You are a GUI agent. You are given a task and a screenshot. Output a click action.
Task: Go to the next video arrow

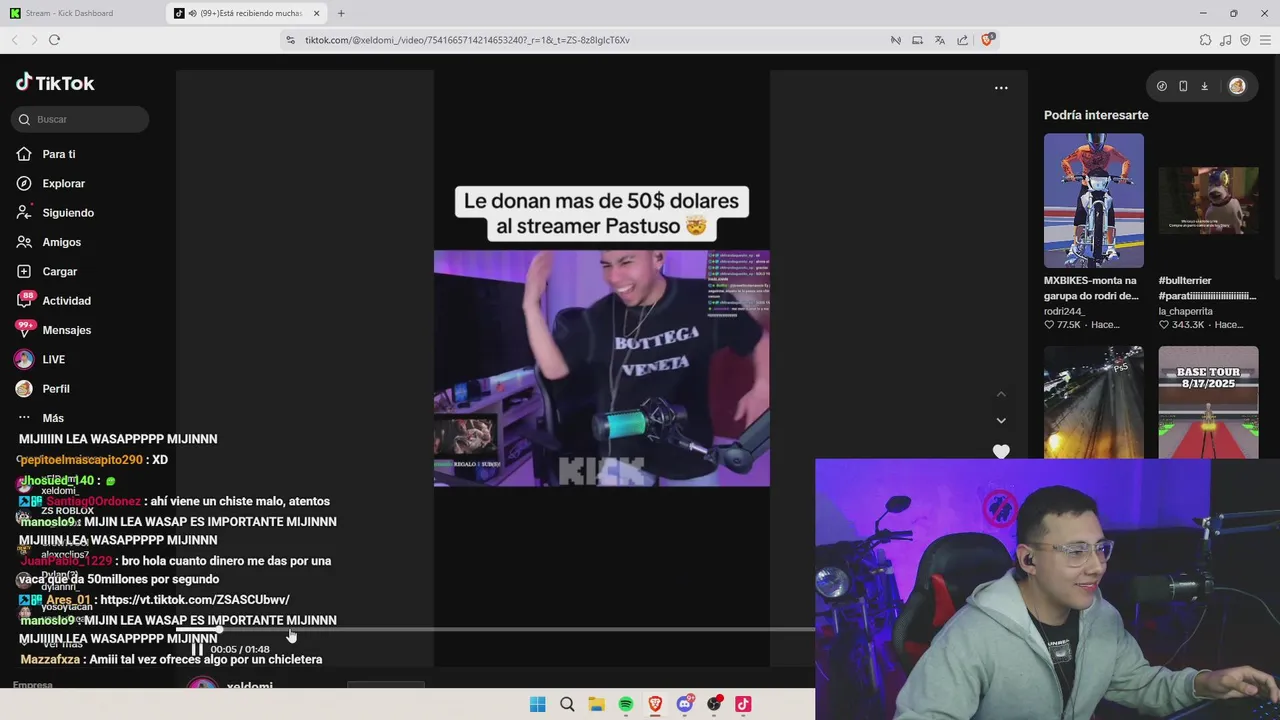click(1001, 421)
